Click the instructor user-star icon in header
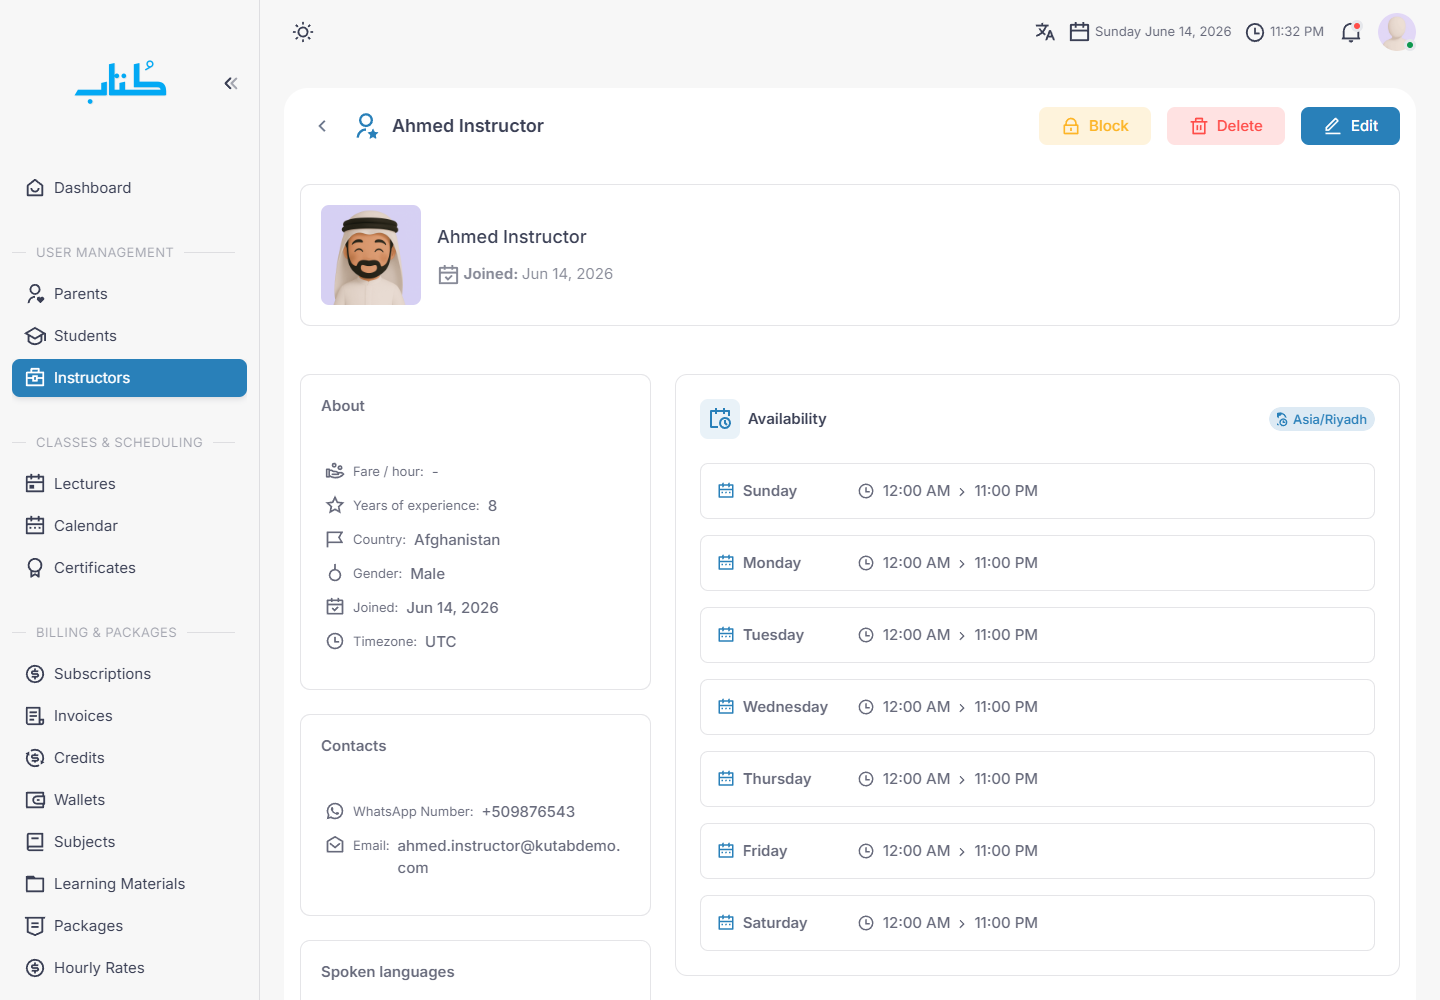The width and height of the screenshot is (1440, 1000). [x=367, y=126]
